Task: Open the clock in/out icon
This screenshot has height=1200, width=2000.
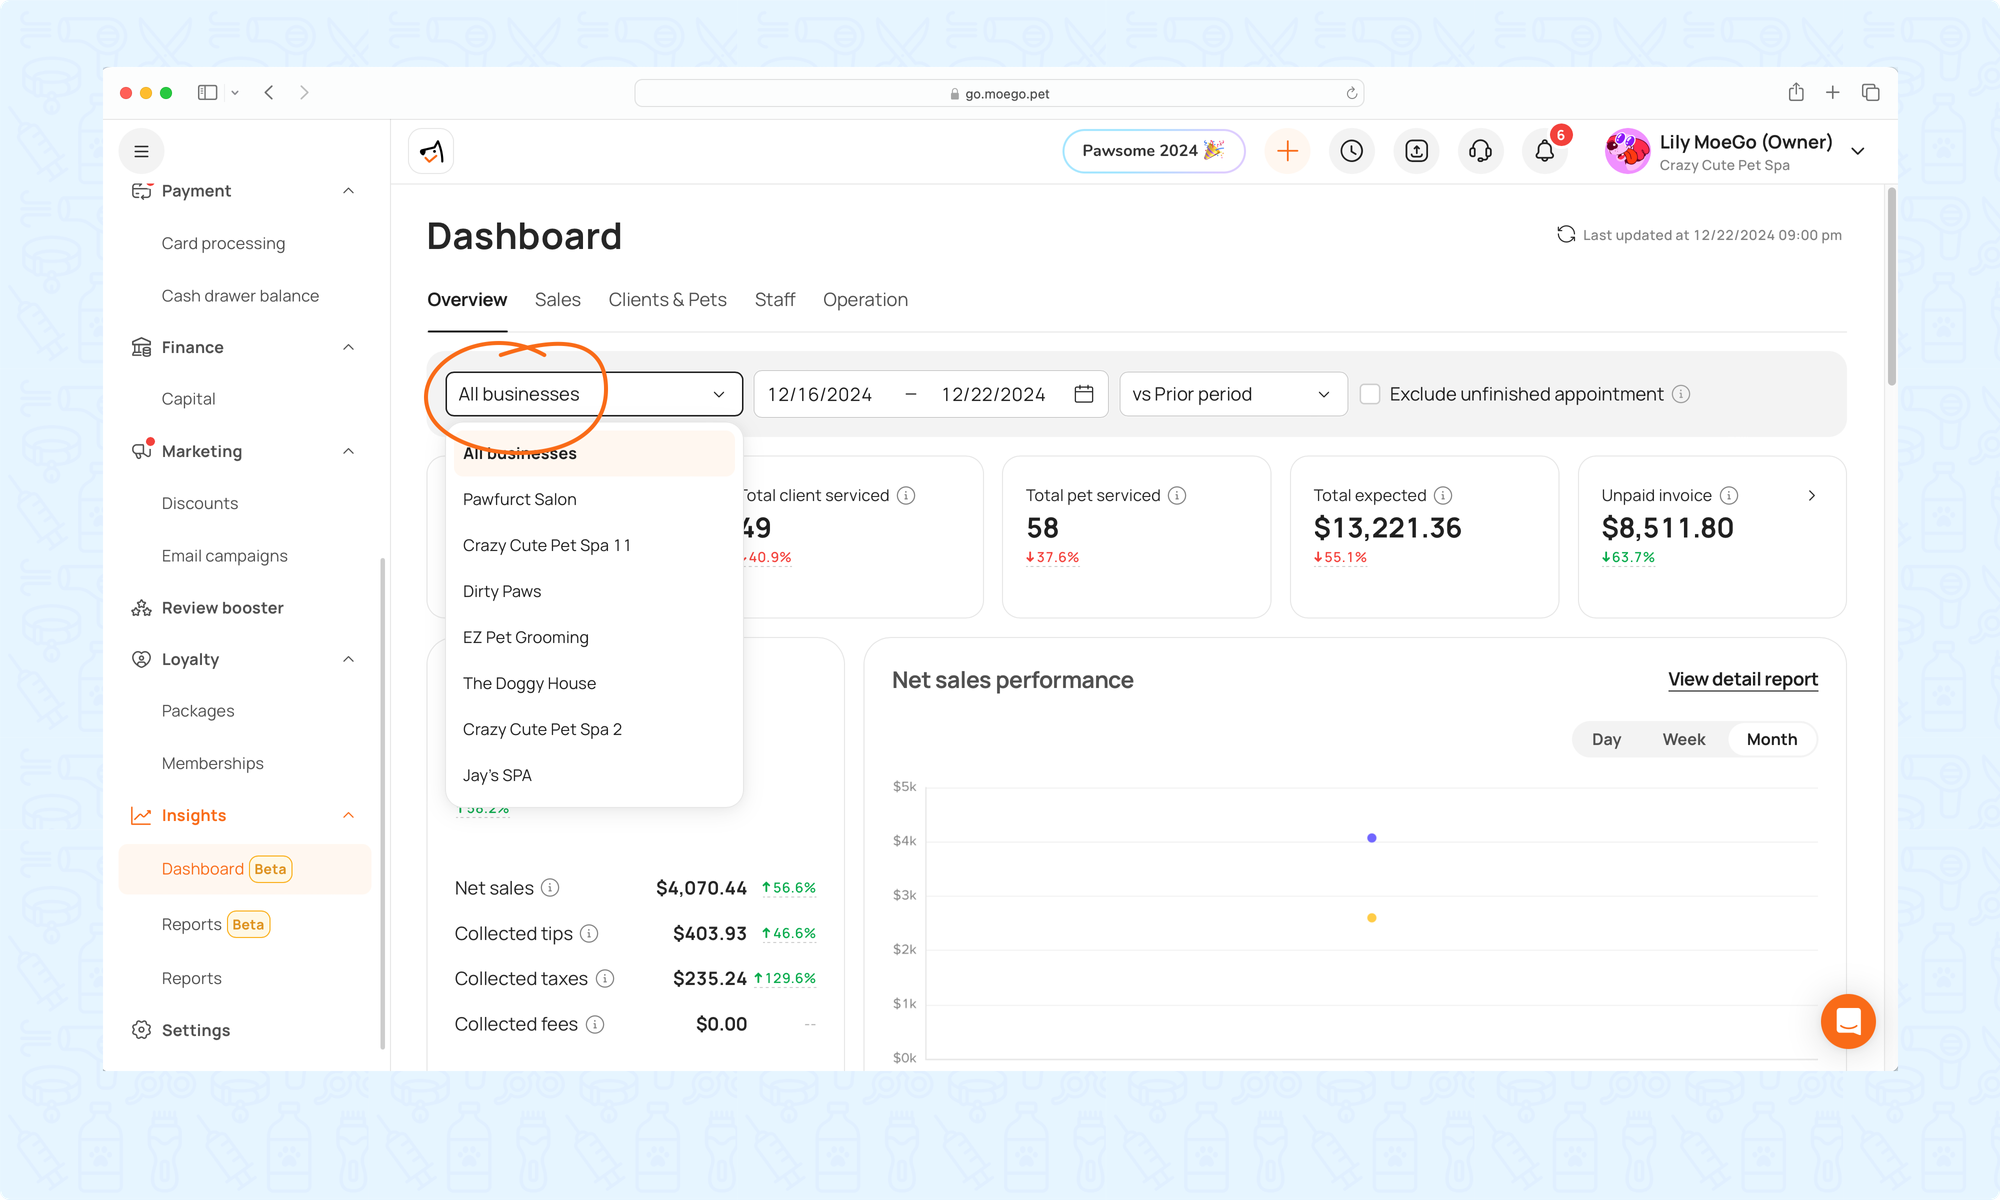Action: coord(1351,151)
